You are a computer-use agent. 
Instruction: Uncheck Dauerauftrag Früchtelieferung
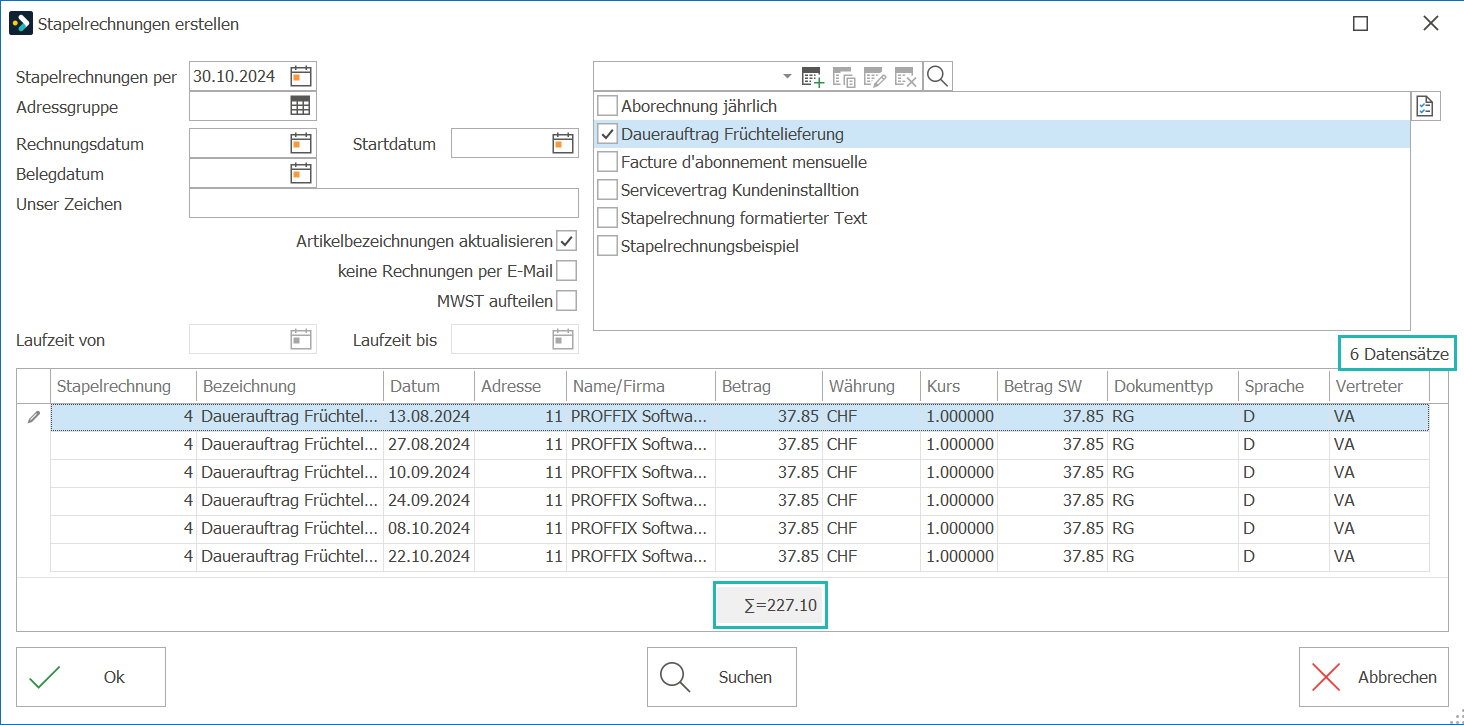pos(607,134)
